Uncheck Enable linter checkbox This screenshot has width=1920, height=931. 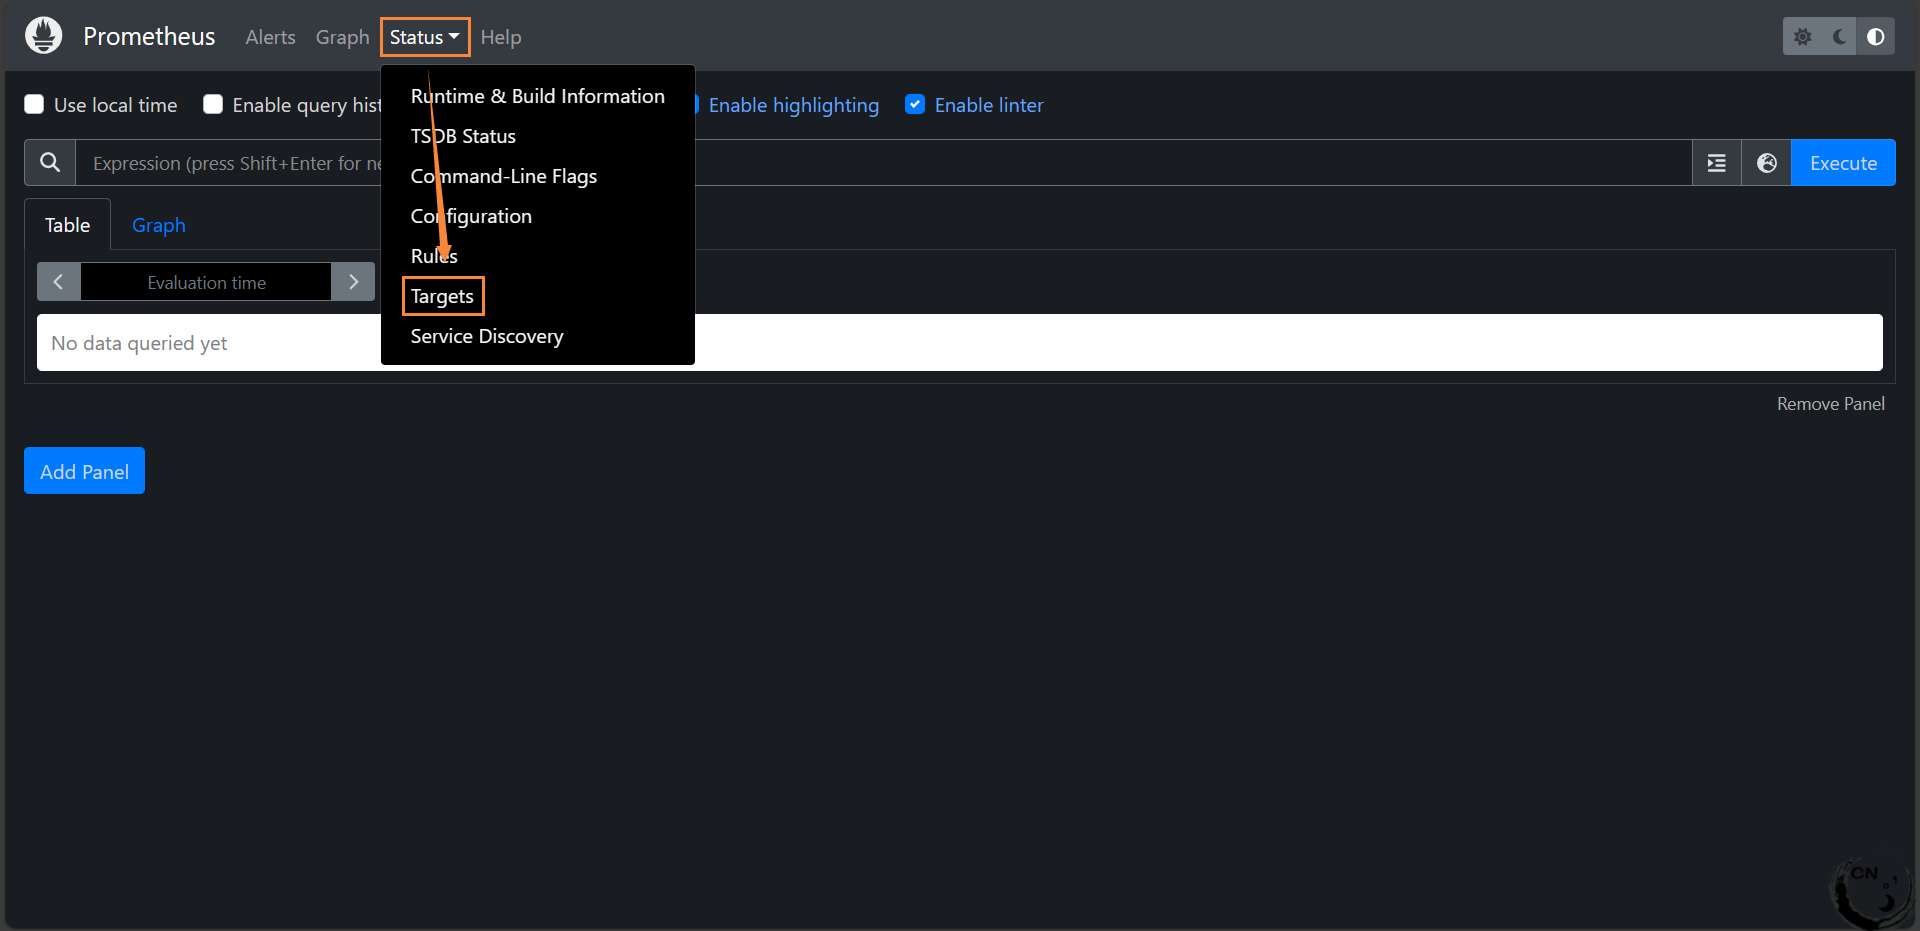pos(915,104)
